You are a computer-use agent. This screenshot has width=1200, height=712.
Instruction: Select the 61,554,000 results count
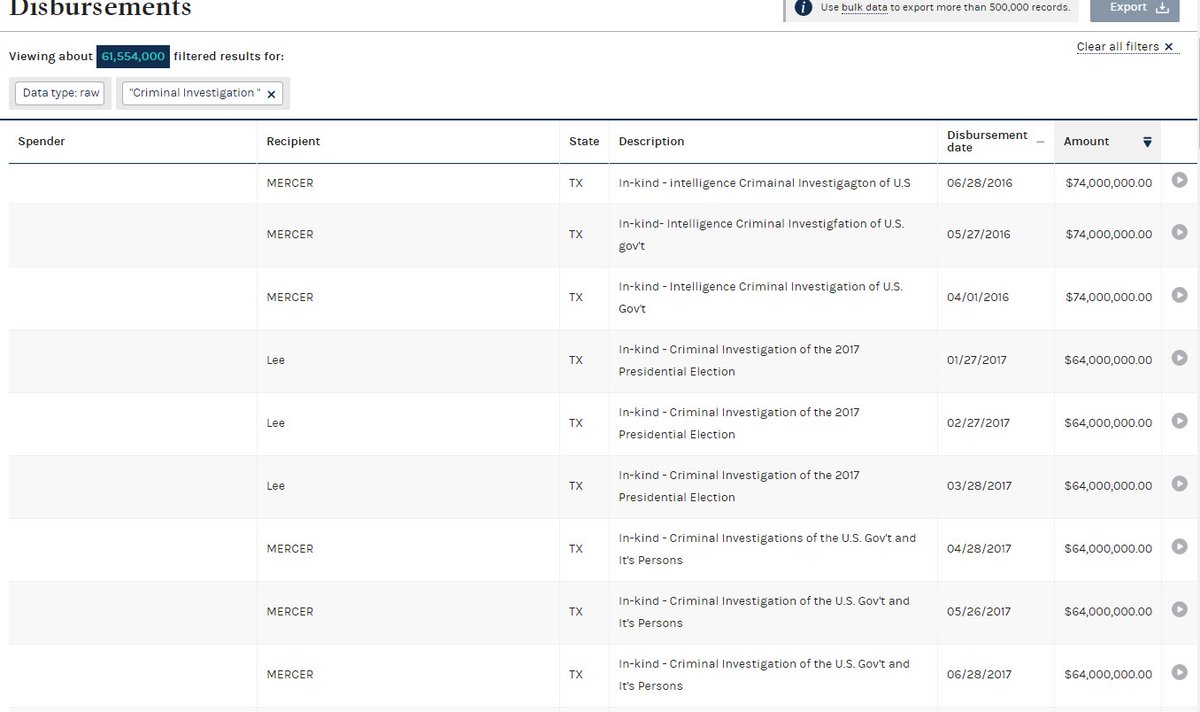(133, 57)
